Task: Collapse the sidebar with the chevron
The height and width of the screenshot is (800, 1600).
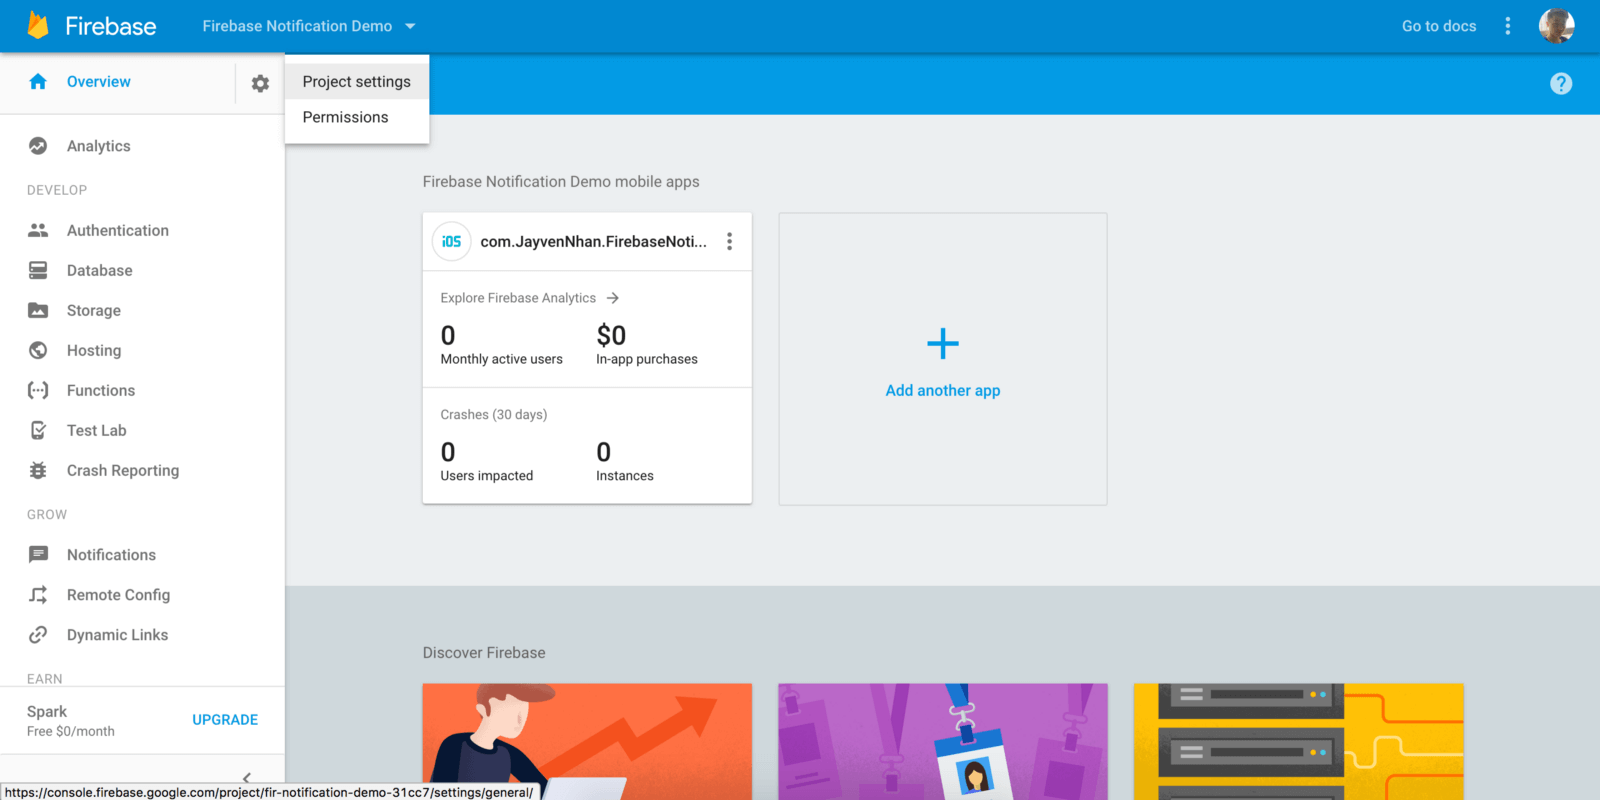Action: coord(246,777)
